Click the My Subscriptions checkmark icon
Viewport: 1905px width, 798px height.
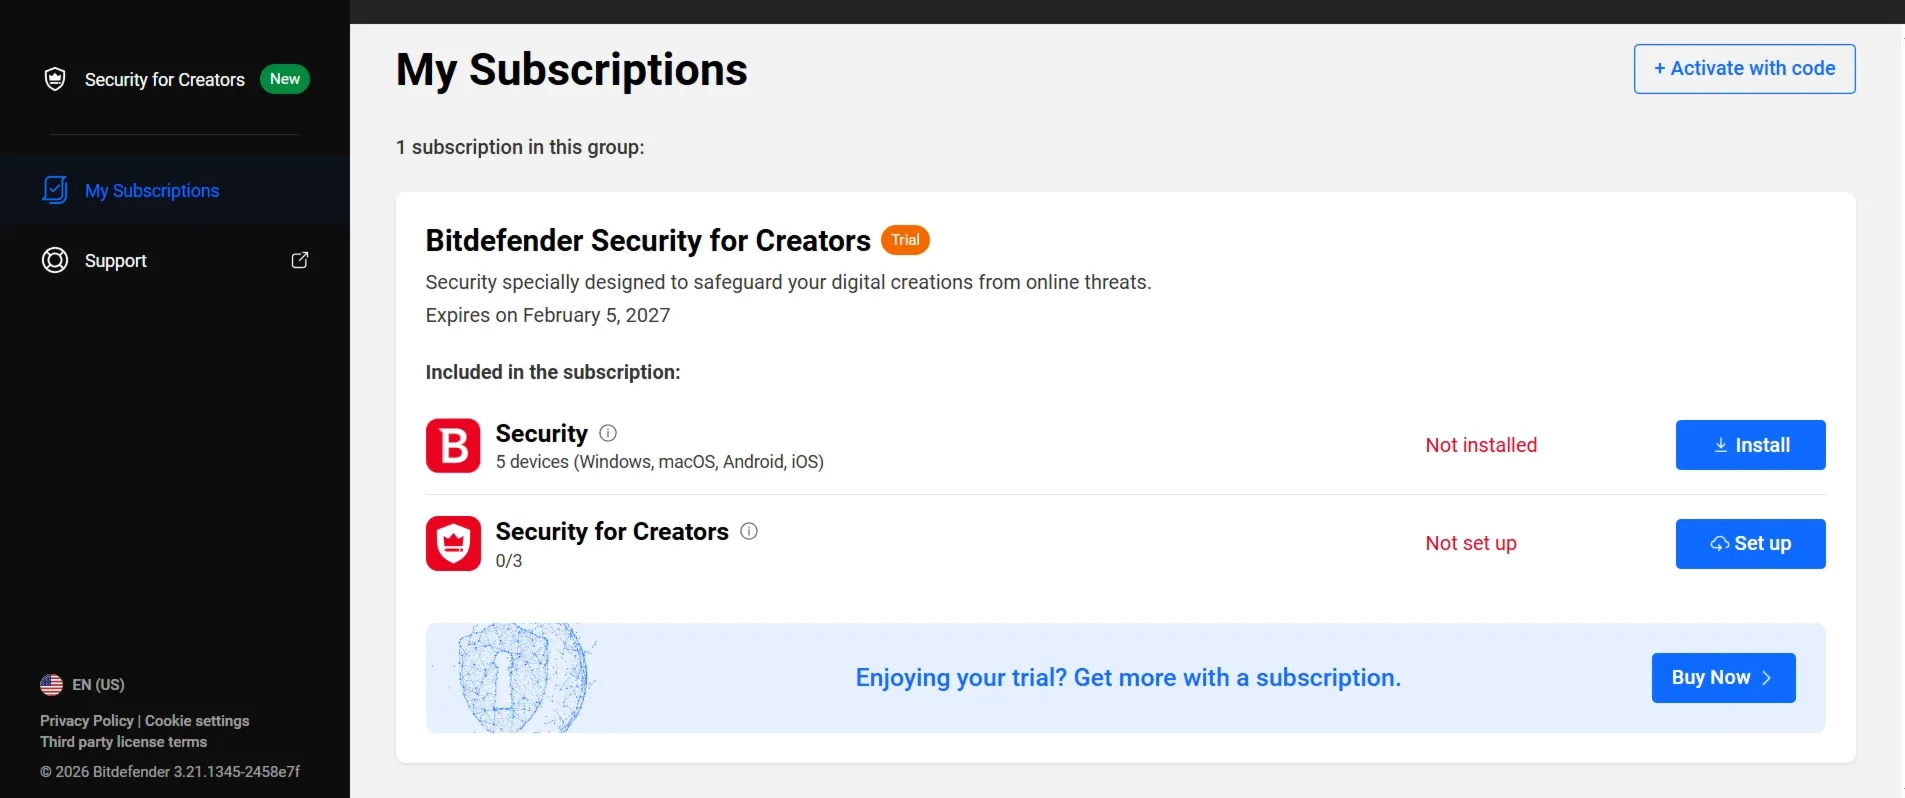pos(55,190)
